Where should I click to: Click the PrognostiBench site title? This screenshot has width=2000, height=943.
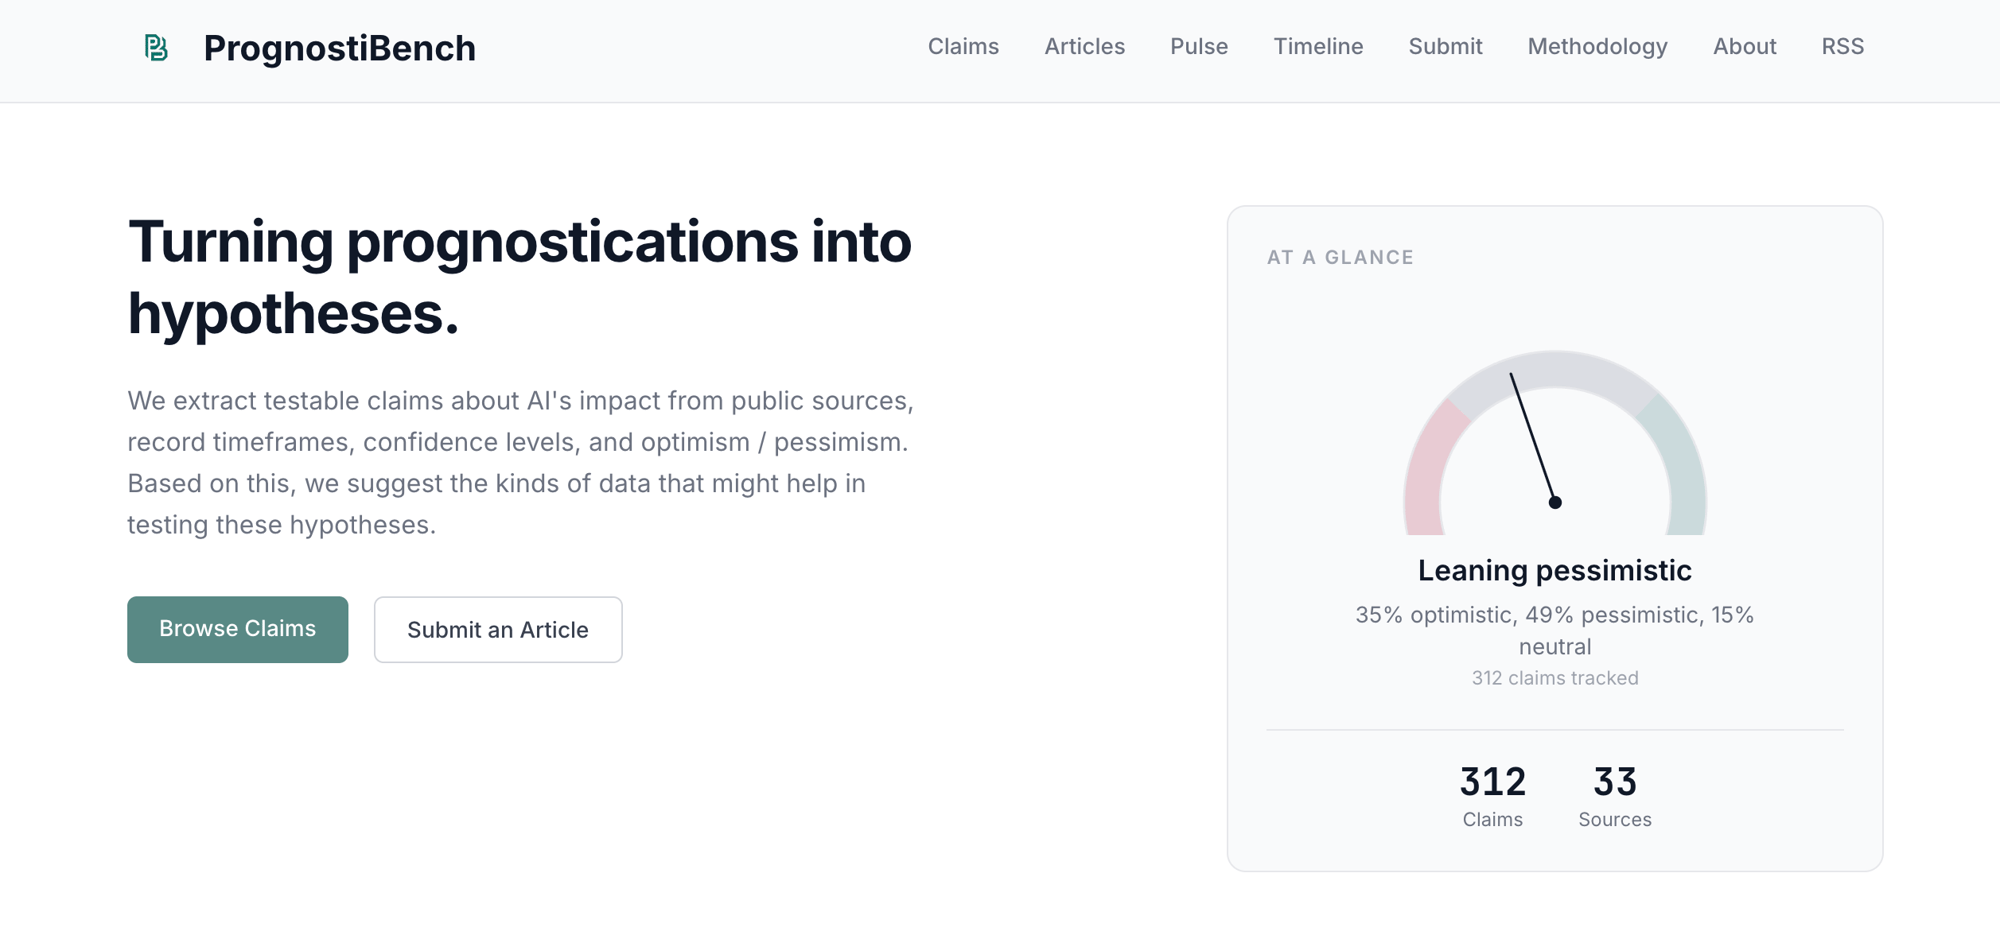[339, 48]
